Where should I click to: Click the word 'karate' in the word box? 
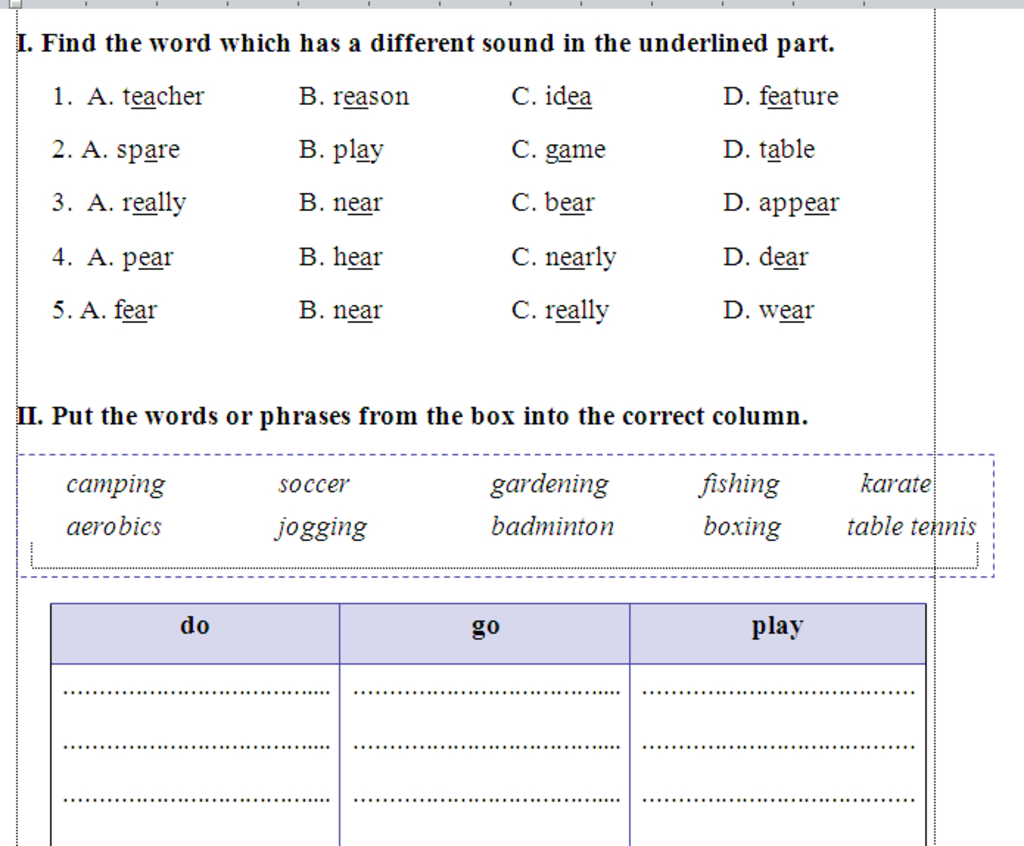point(895,484)
